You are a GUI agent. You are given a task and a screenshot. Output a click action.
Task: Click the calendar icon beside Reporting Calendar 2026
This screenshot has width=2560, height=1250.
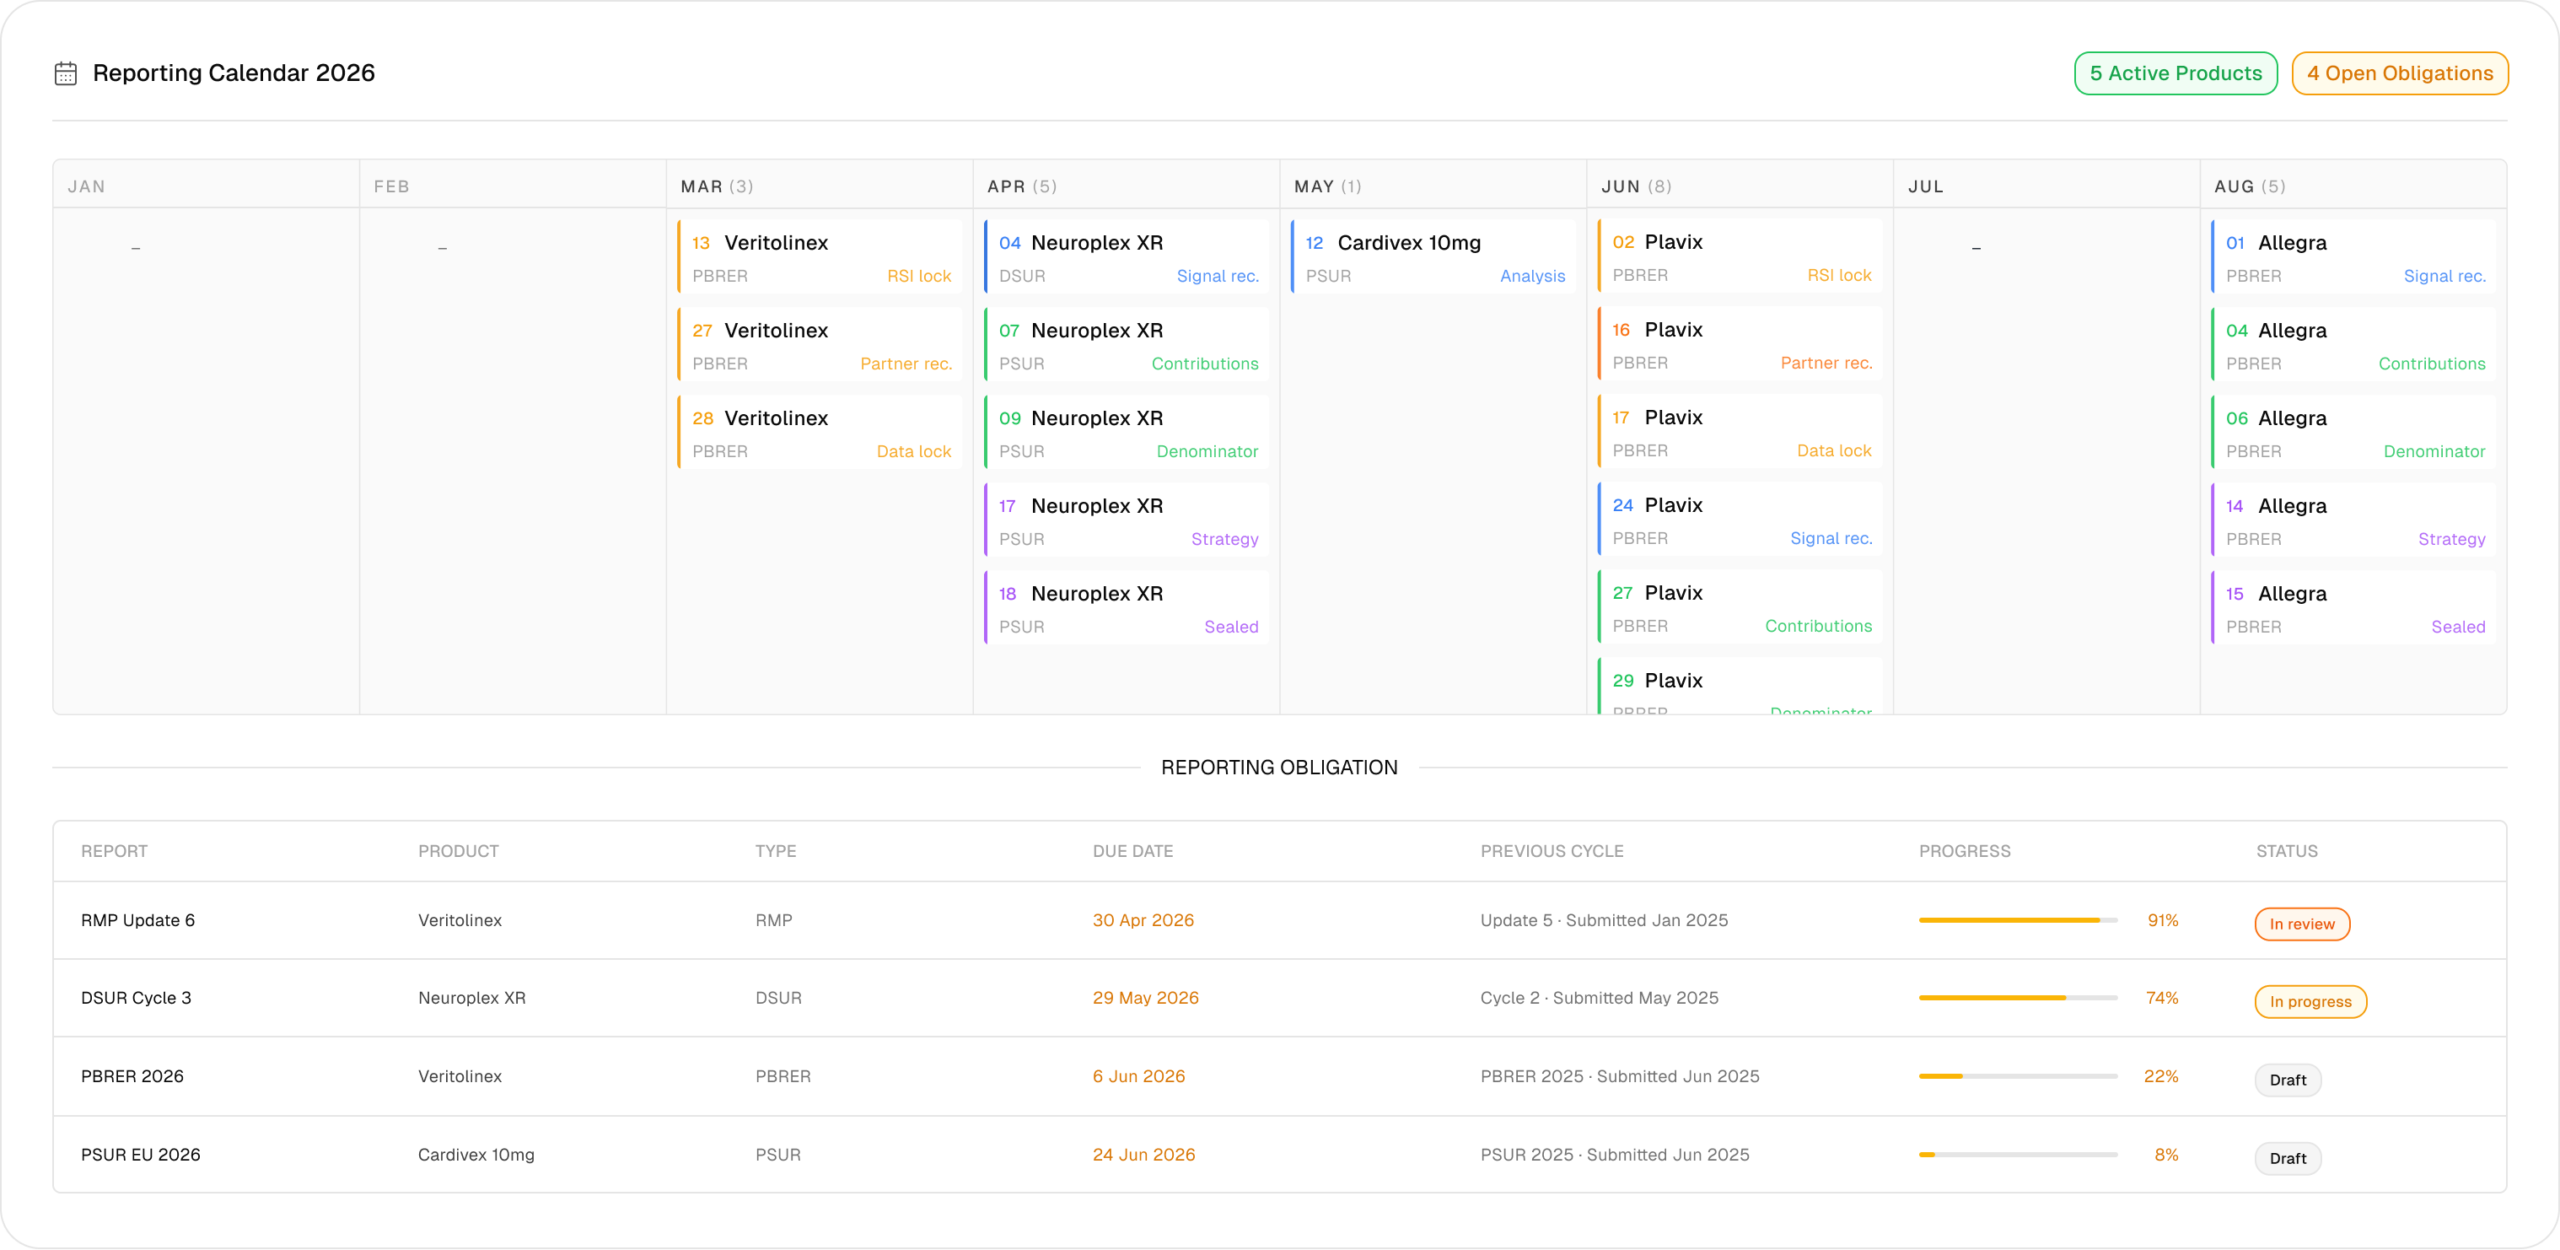tap(65, 73)
